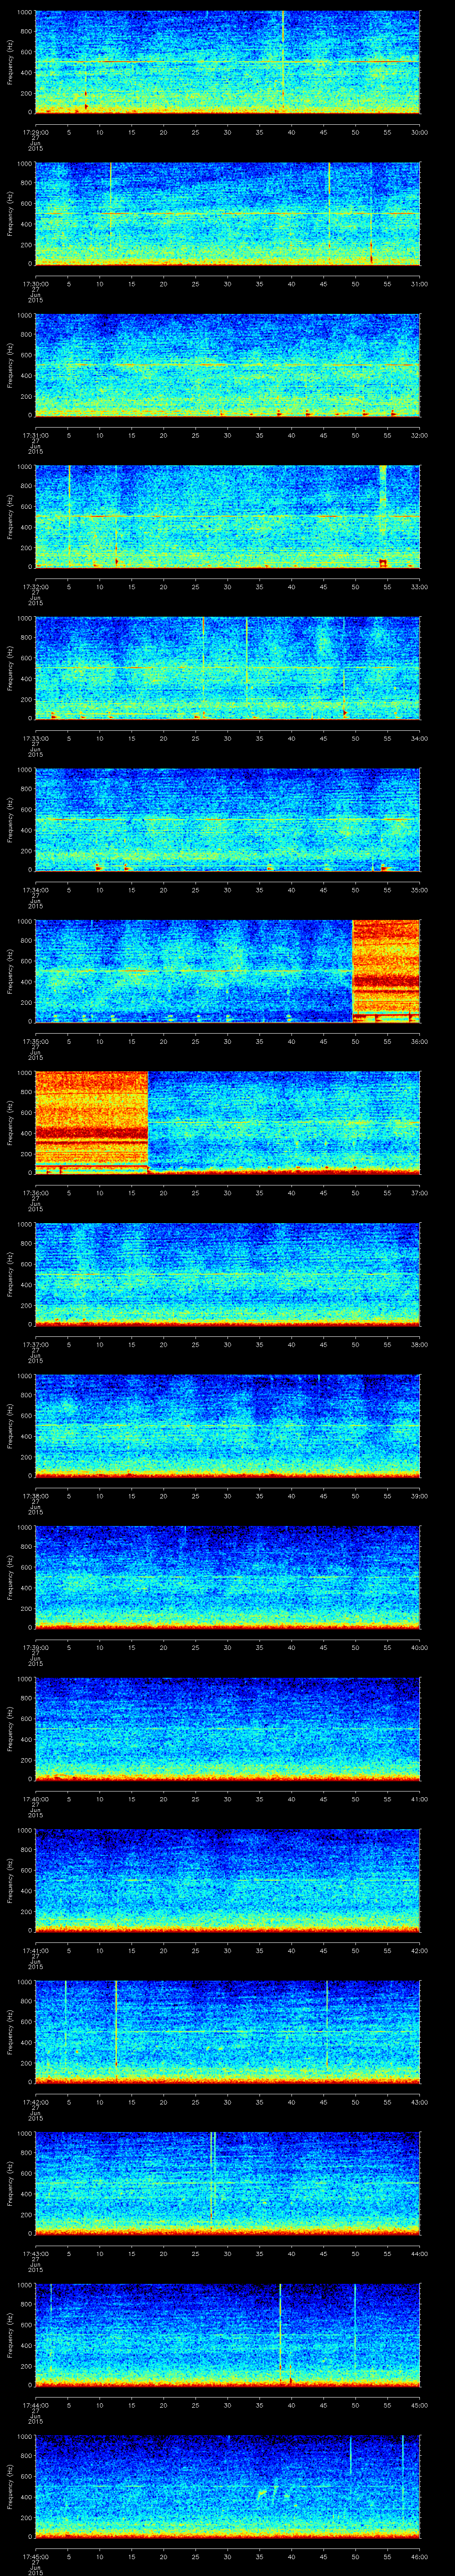Viewport: 455px width, 2576px height.
Task: Click the 17:39:00 start time label
Action: tap(35, 1647)
